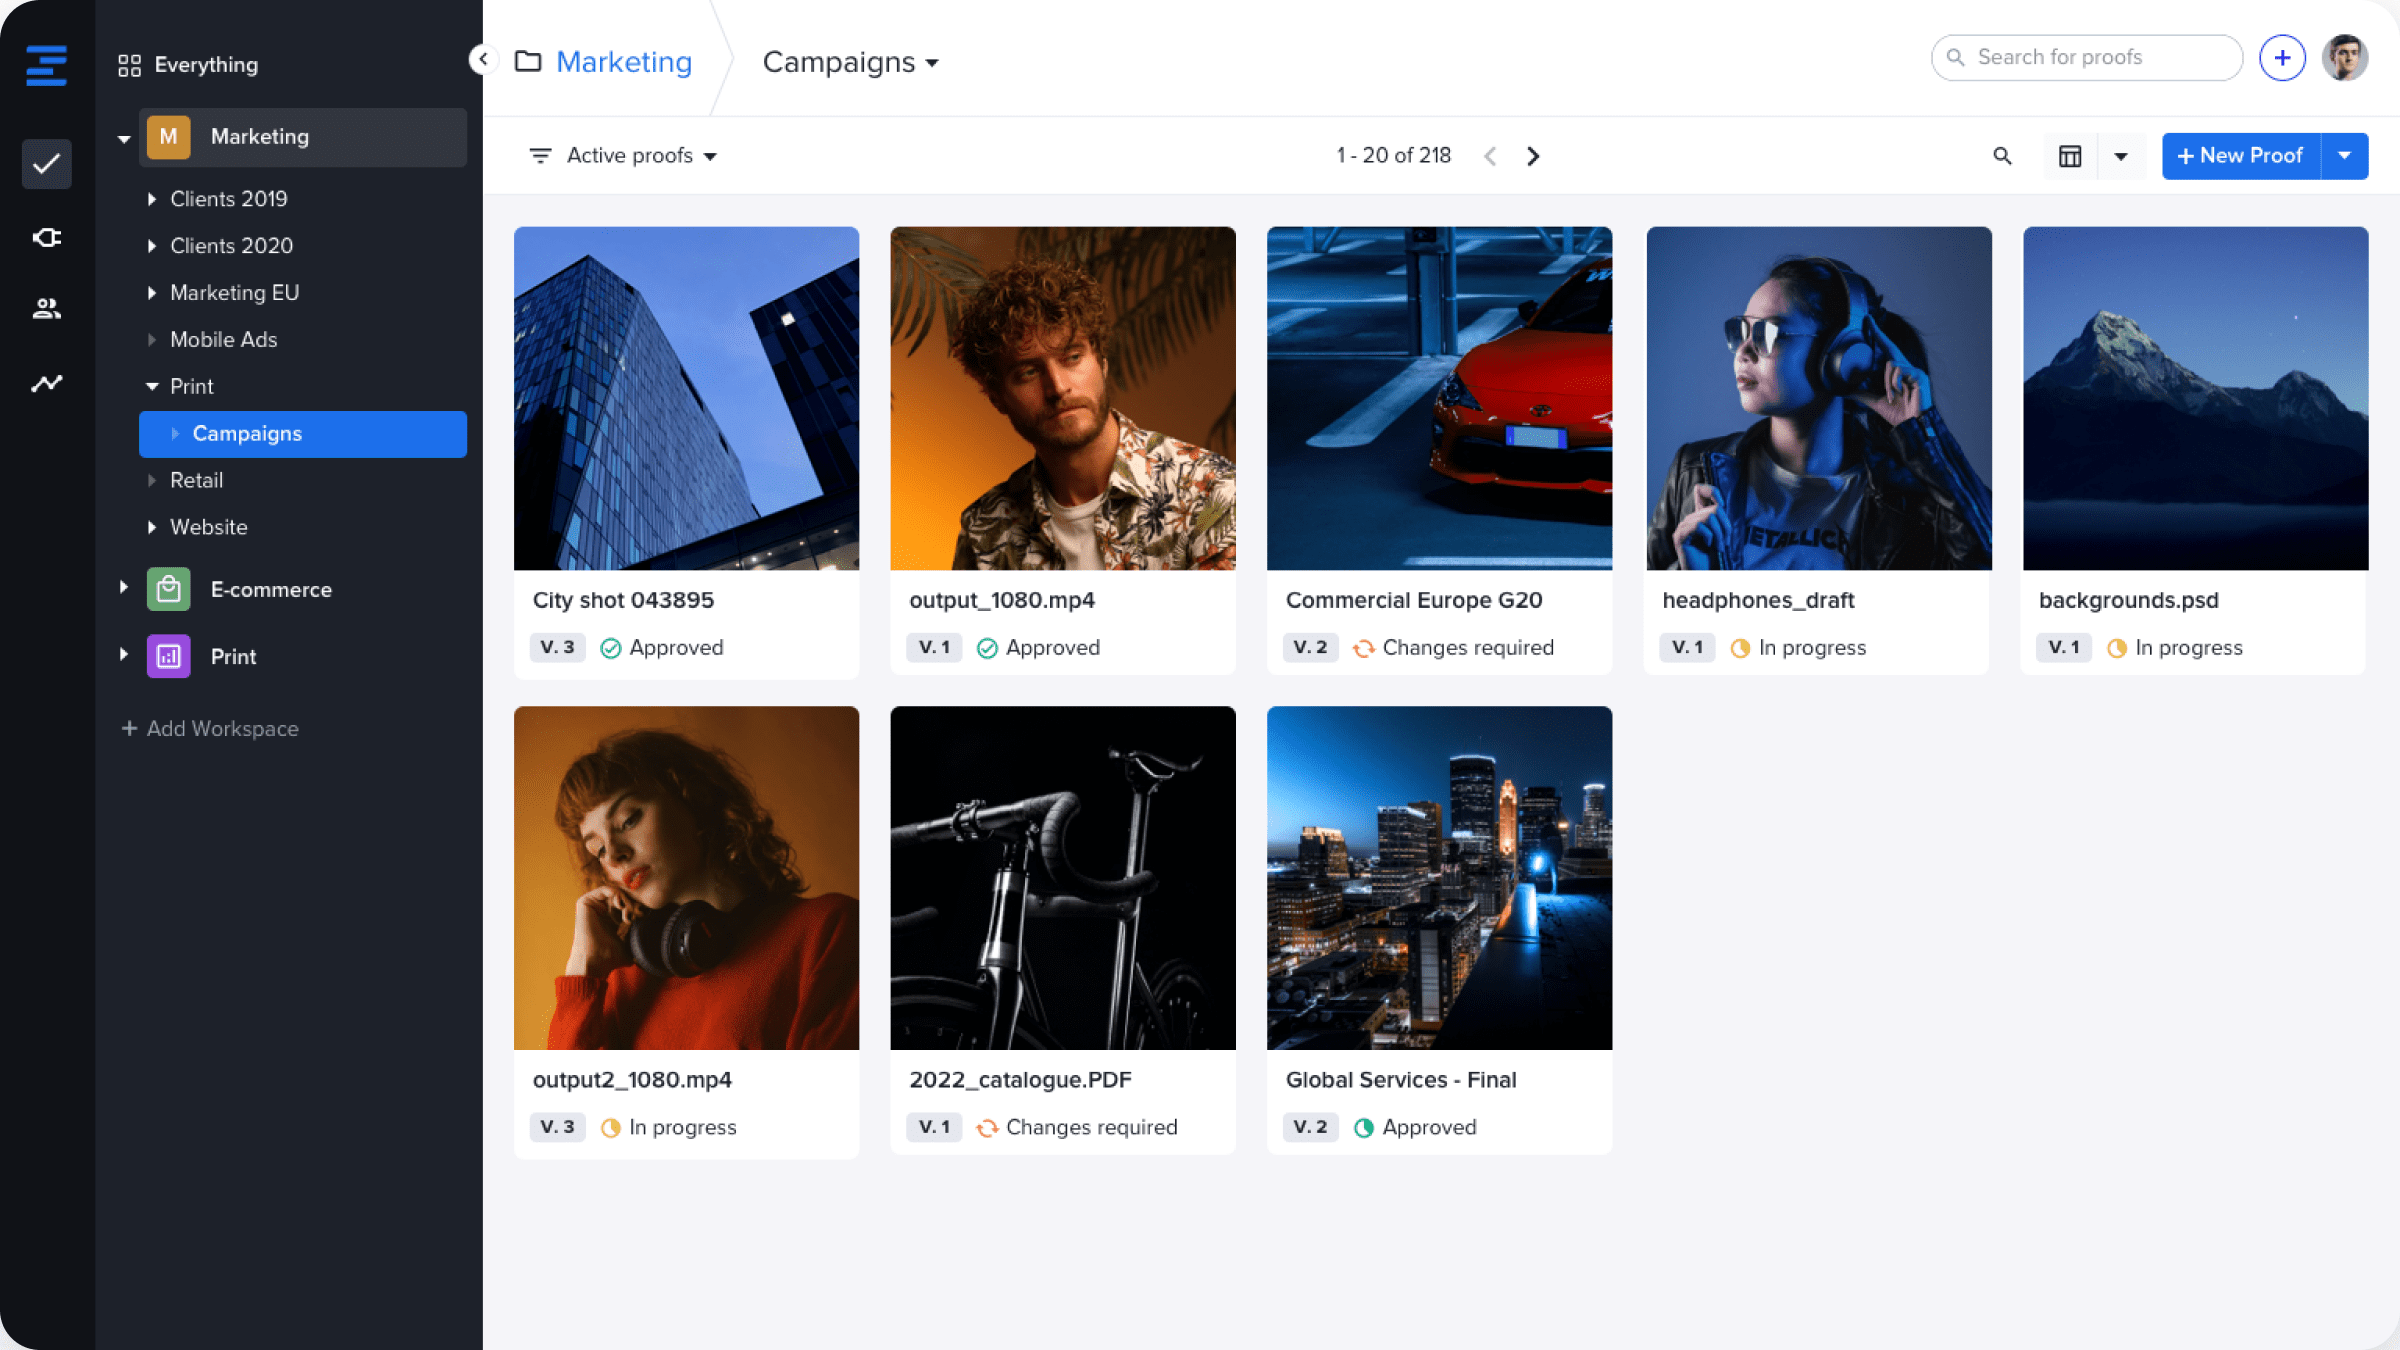This screenshot has height=1350, width=2400.
Task: Open the analytics chart icon
Action: pyautogui.click(x=46, y=383)
